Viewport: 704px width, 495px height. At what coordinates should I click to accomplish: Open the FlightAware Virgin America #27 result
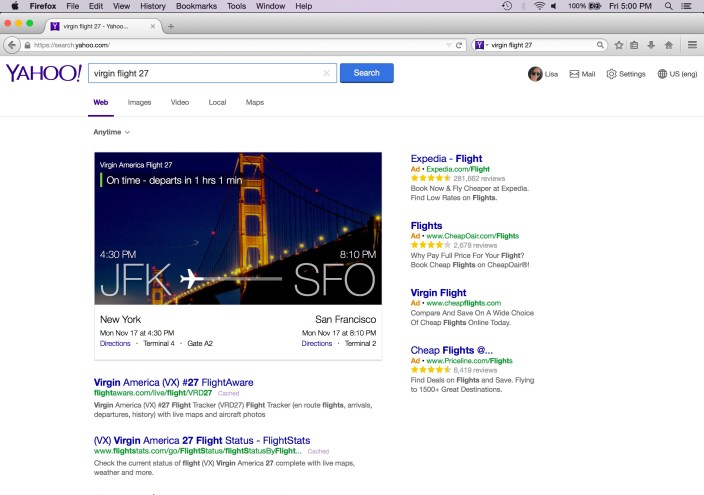pyautogui.click(x=173, y=382)
